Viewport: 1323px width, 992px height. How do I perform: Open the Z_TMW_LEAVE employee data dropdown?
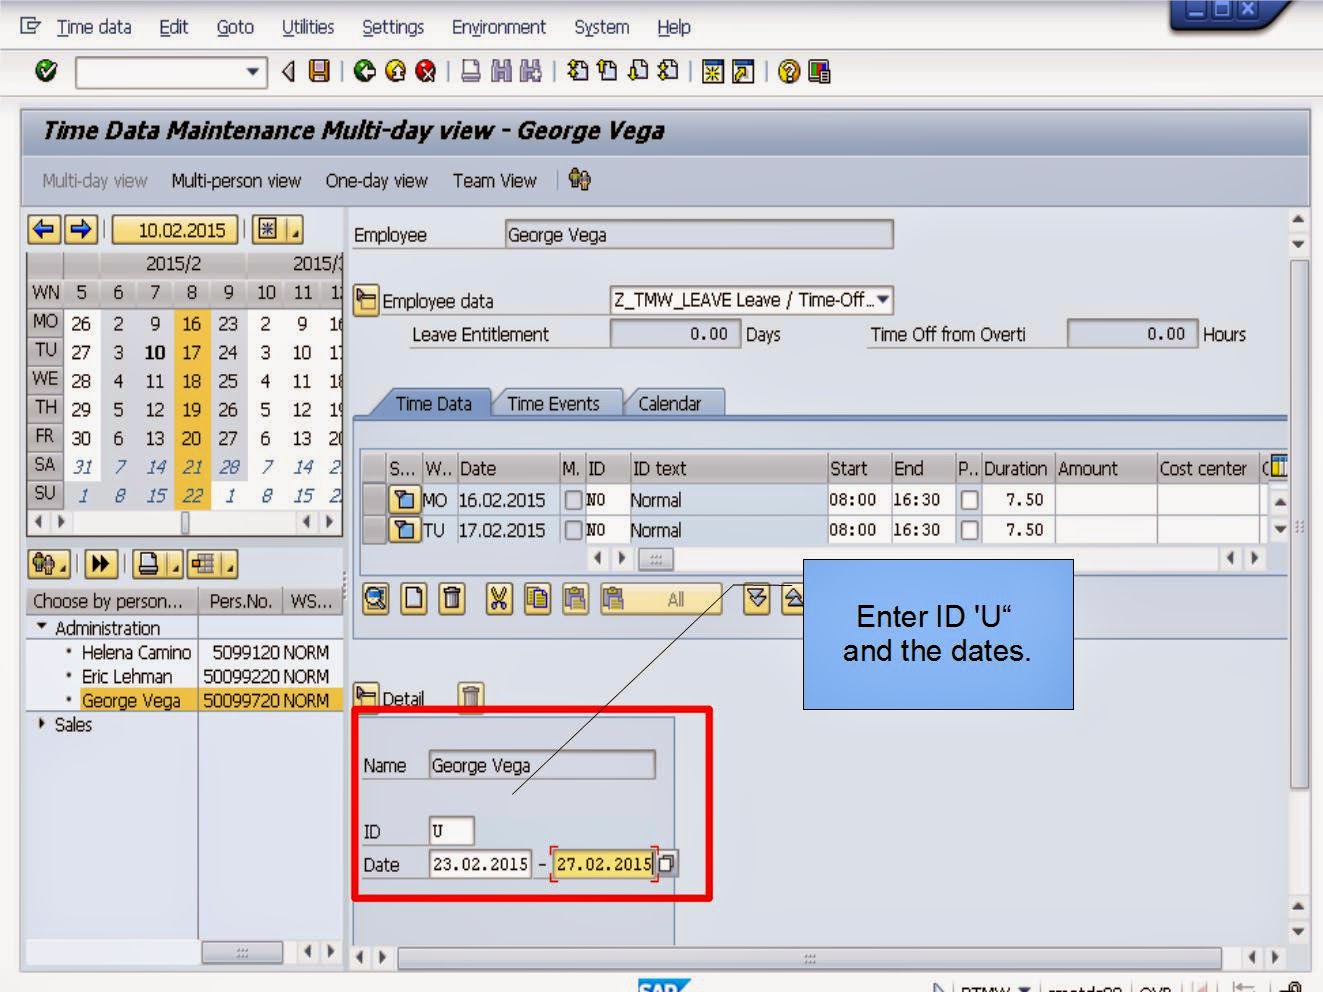[884, 300]
